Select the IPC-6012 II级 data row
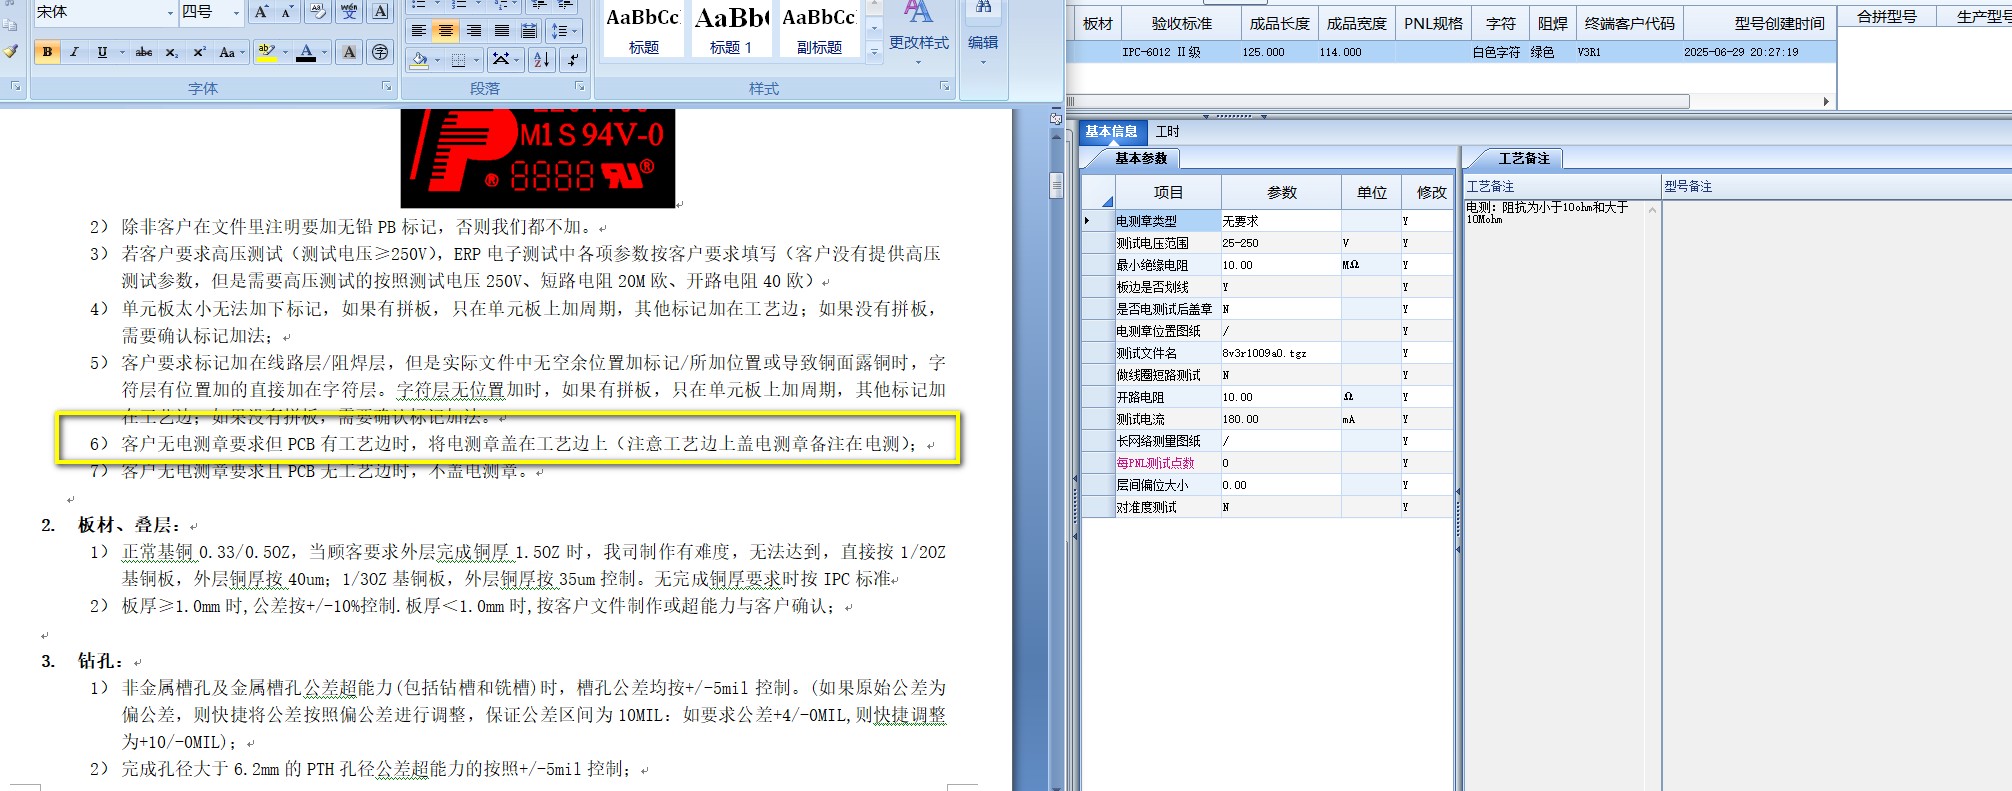The width and height of the screenshot is (2012, 791). point(1451,52)
